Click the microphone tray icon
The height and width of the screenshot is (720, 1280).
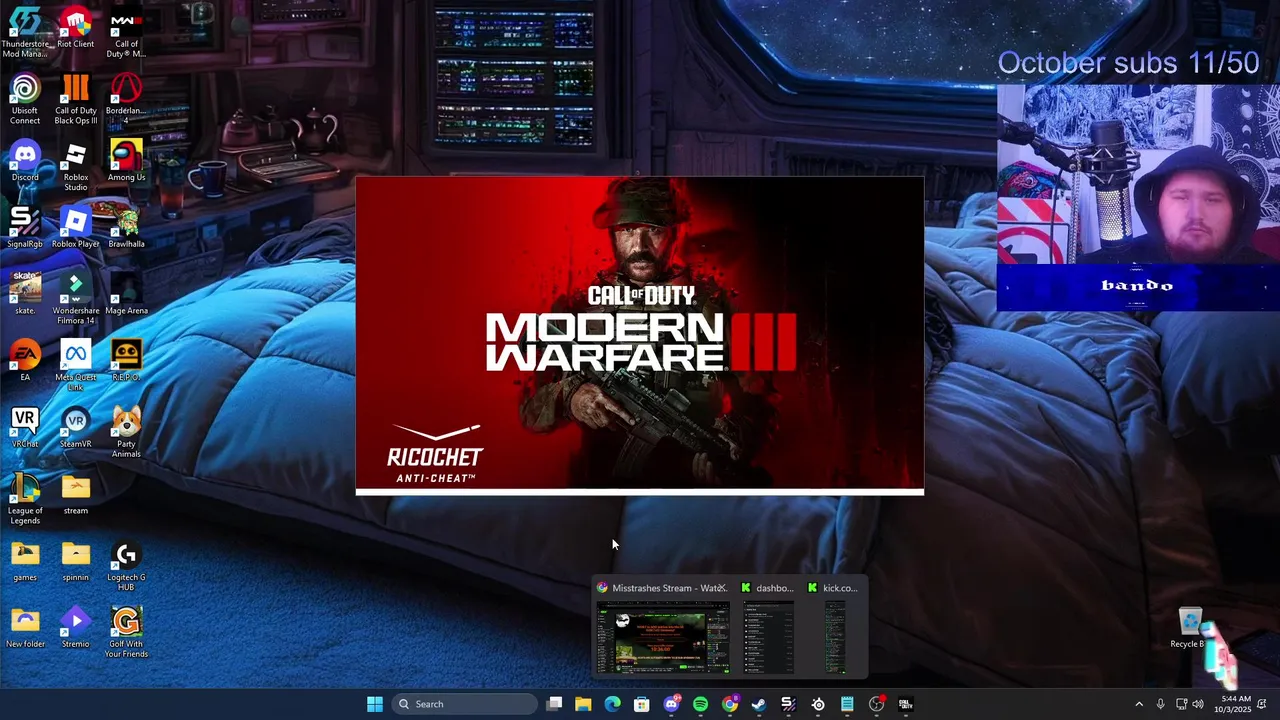1160,704
